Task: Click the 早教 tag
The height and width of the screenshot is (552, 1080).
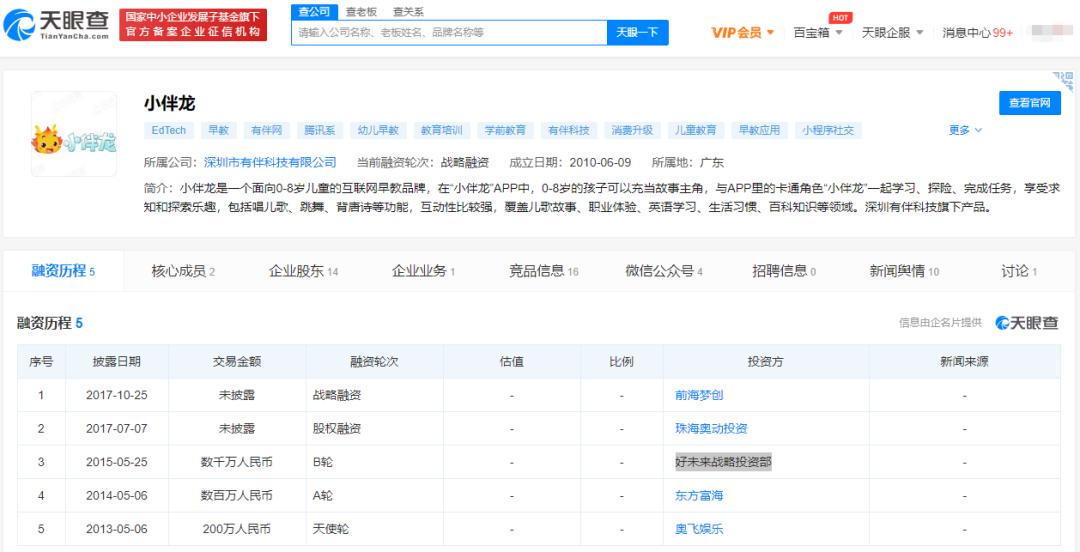Action: 219,130
